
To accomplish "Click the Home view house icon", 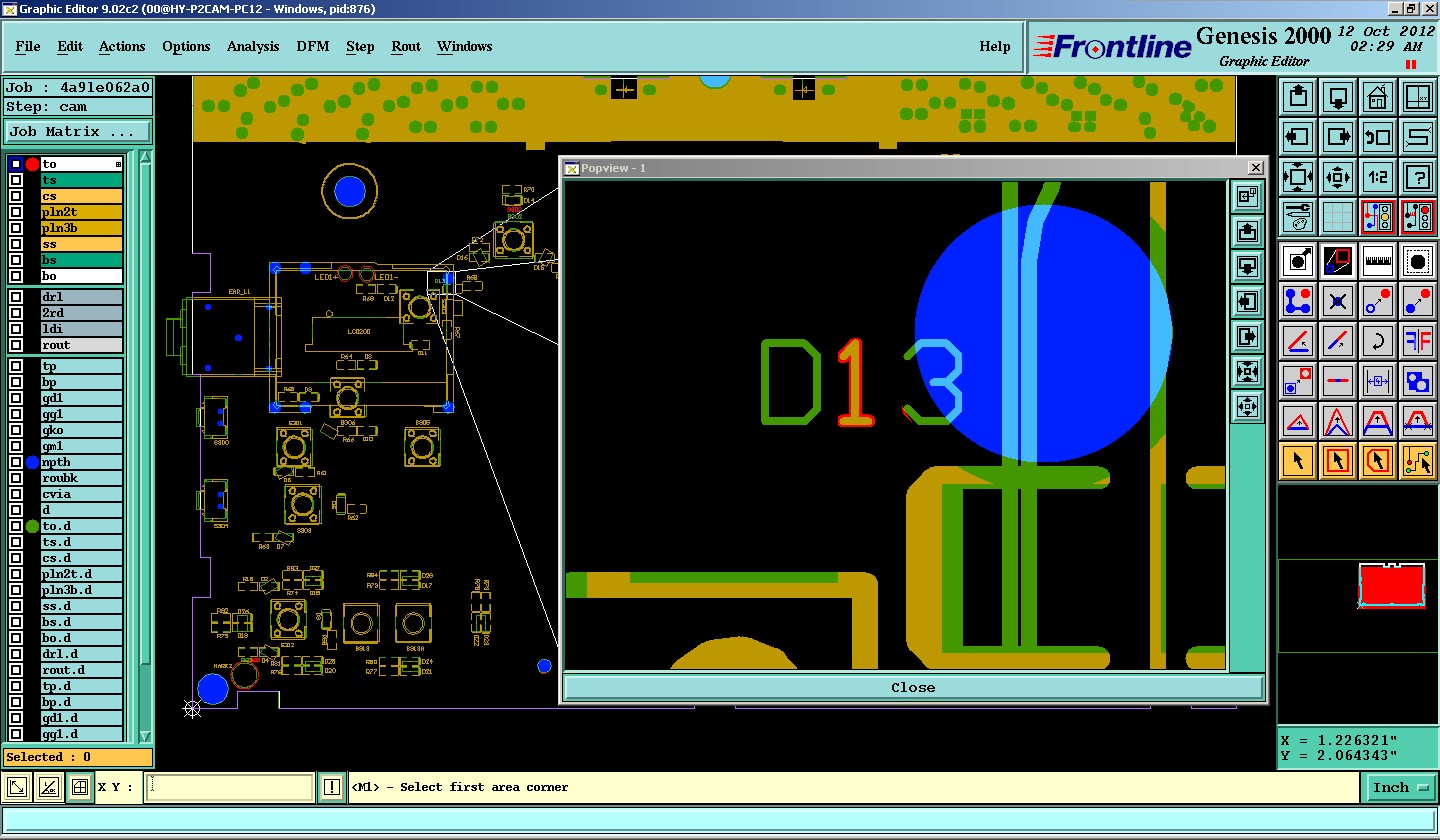I will [1378, 97].
